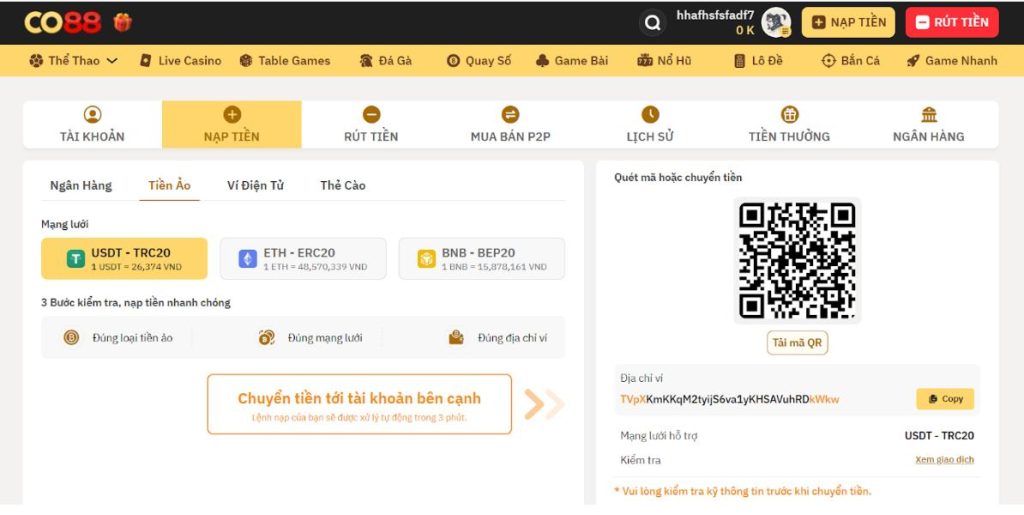Click the Chuyển tiền tới tài khoản bên cạnh banner

point(359,404)
